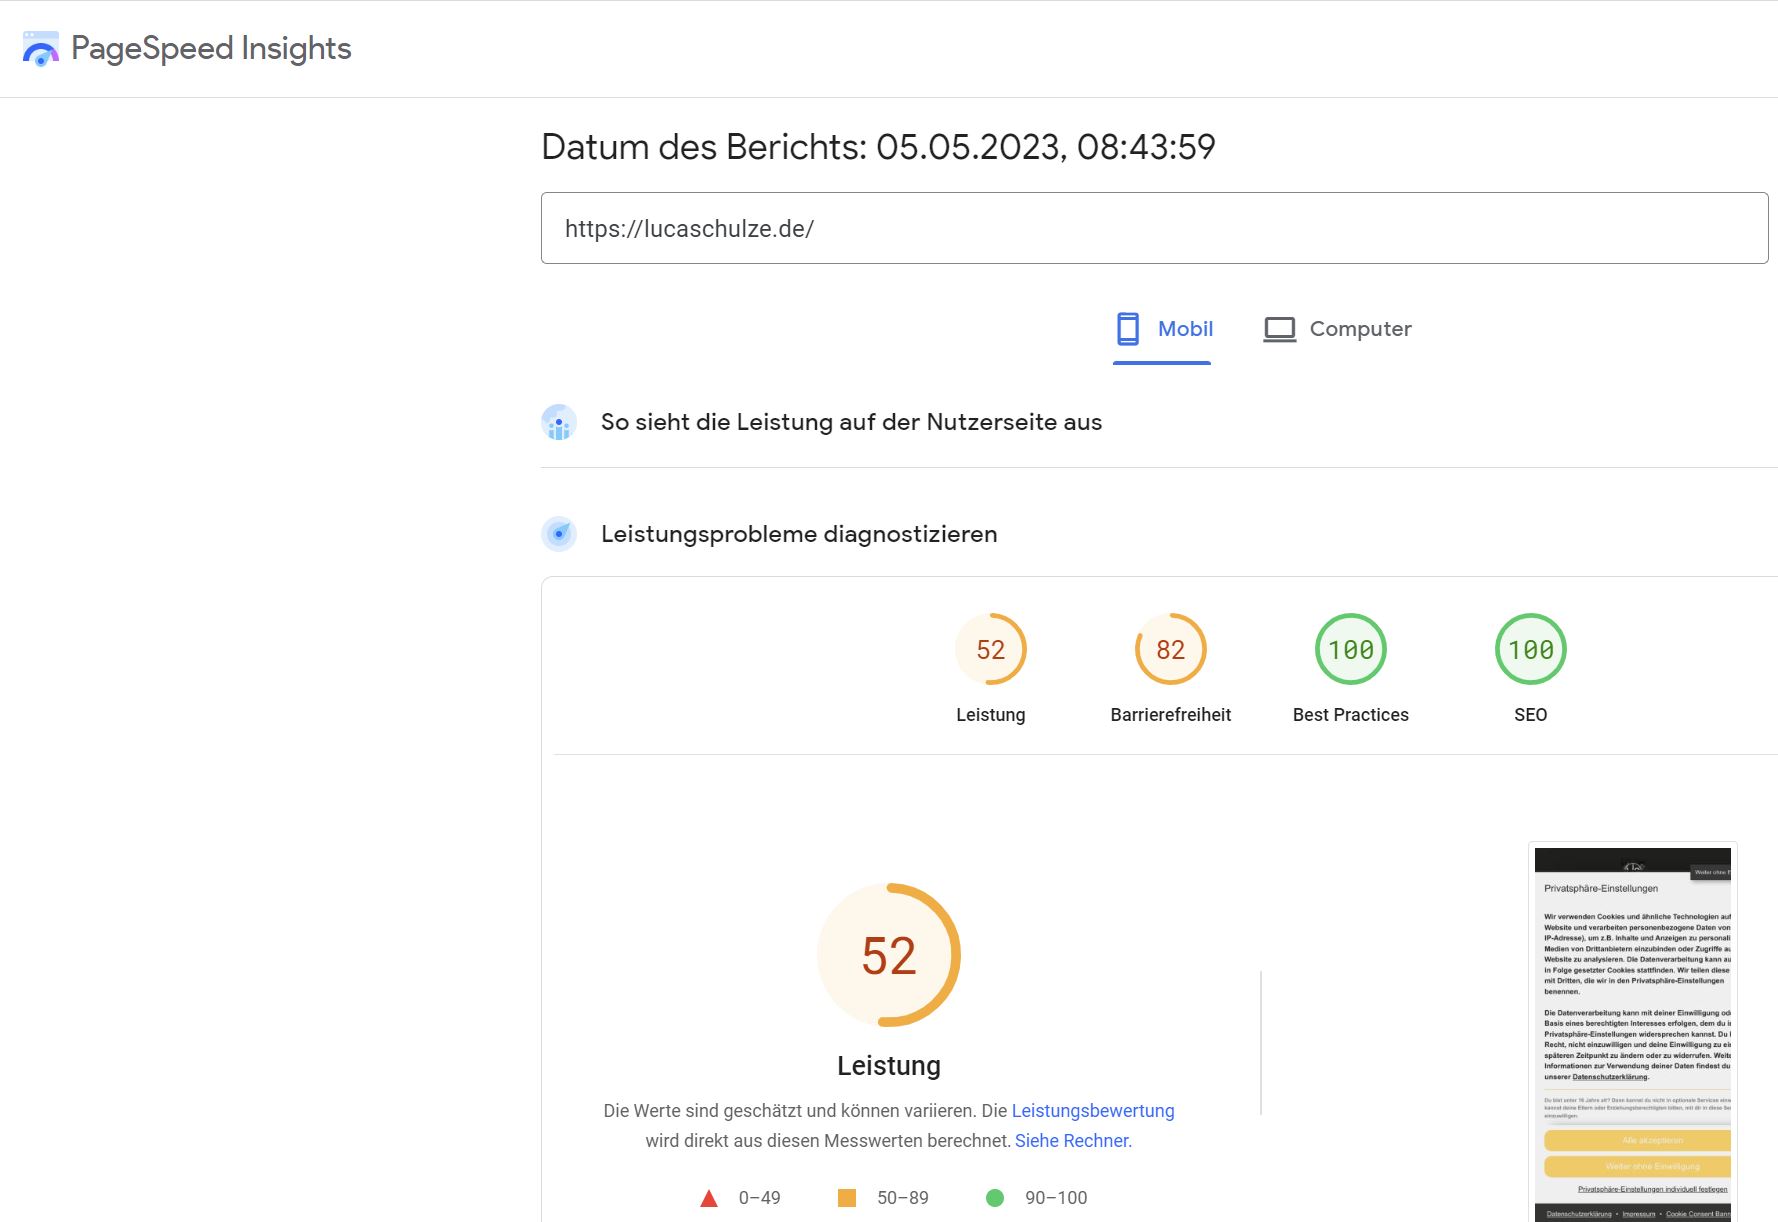Click the 50–89 legend text
This screenshot has height=1222, width=1778.
(x=903, y=1198)
